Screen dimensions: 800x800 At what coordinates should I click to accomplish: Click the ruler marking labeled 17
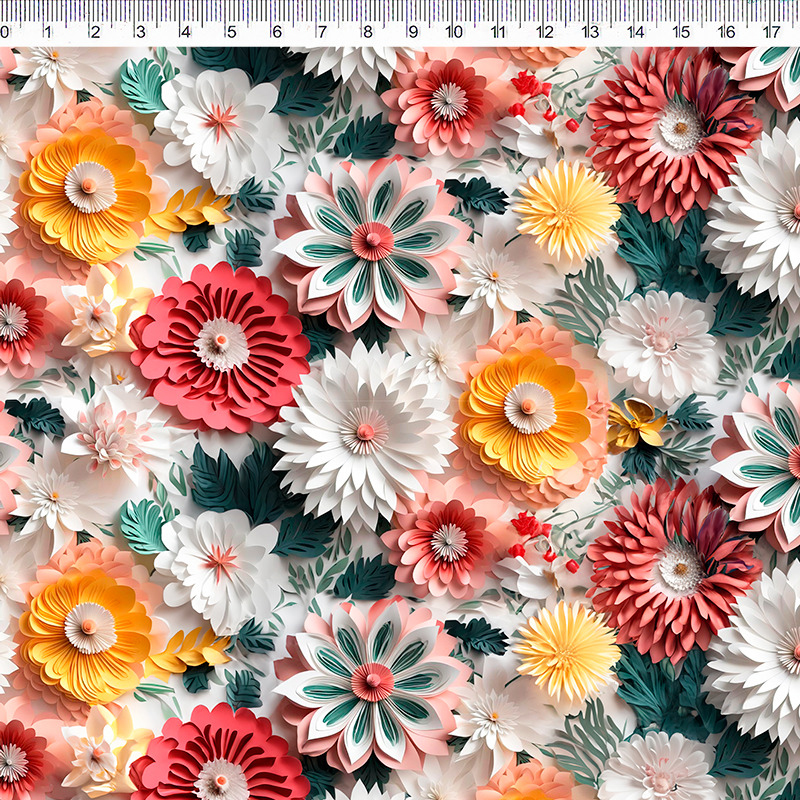(772, 32)
